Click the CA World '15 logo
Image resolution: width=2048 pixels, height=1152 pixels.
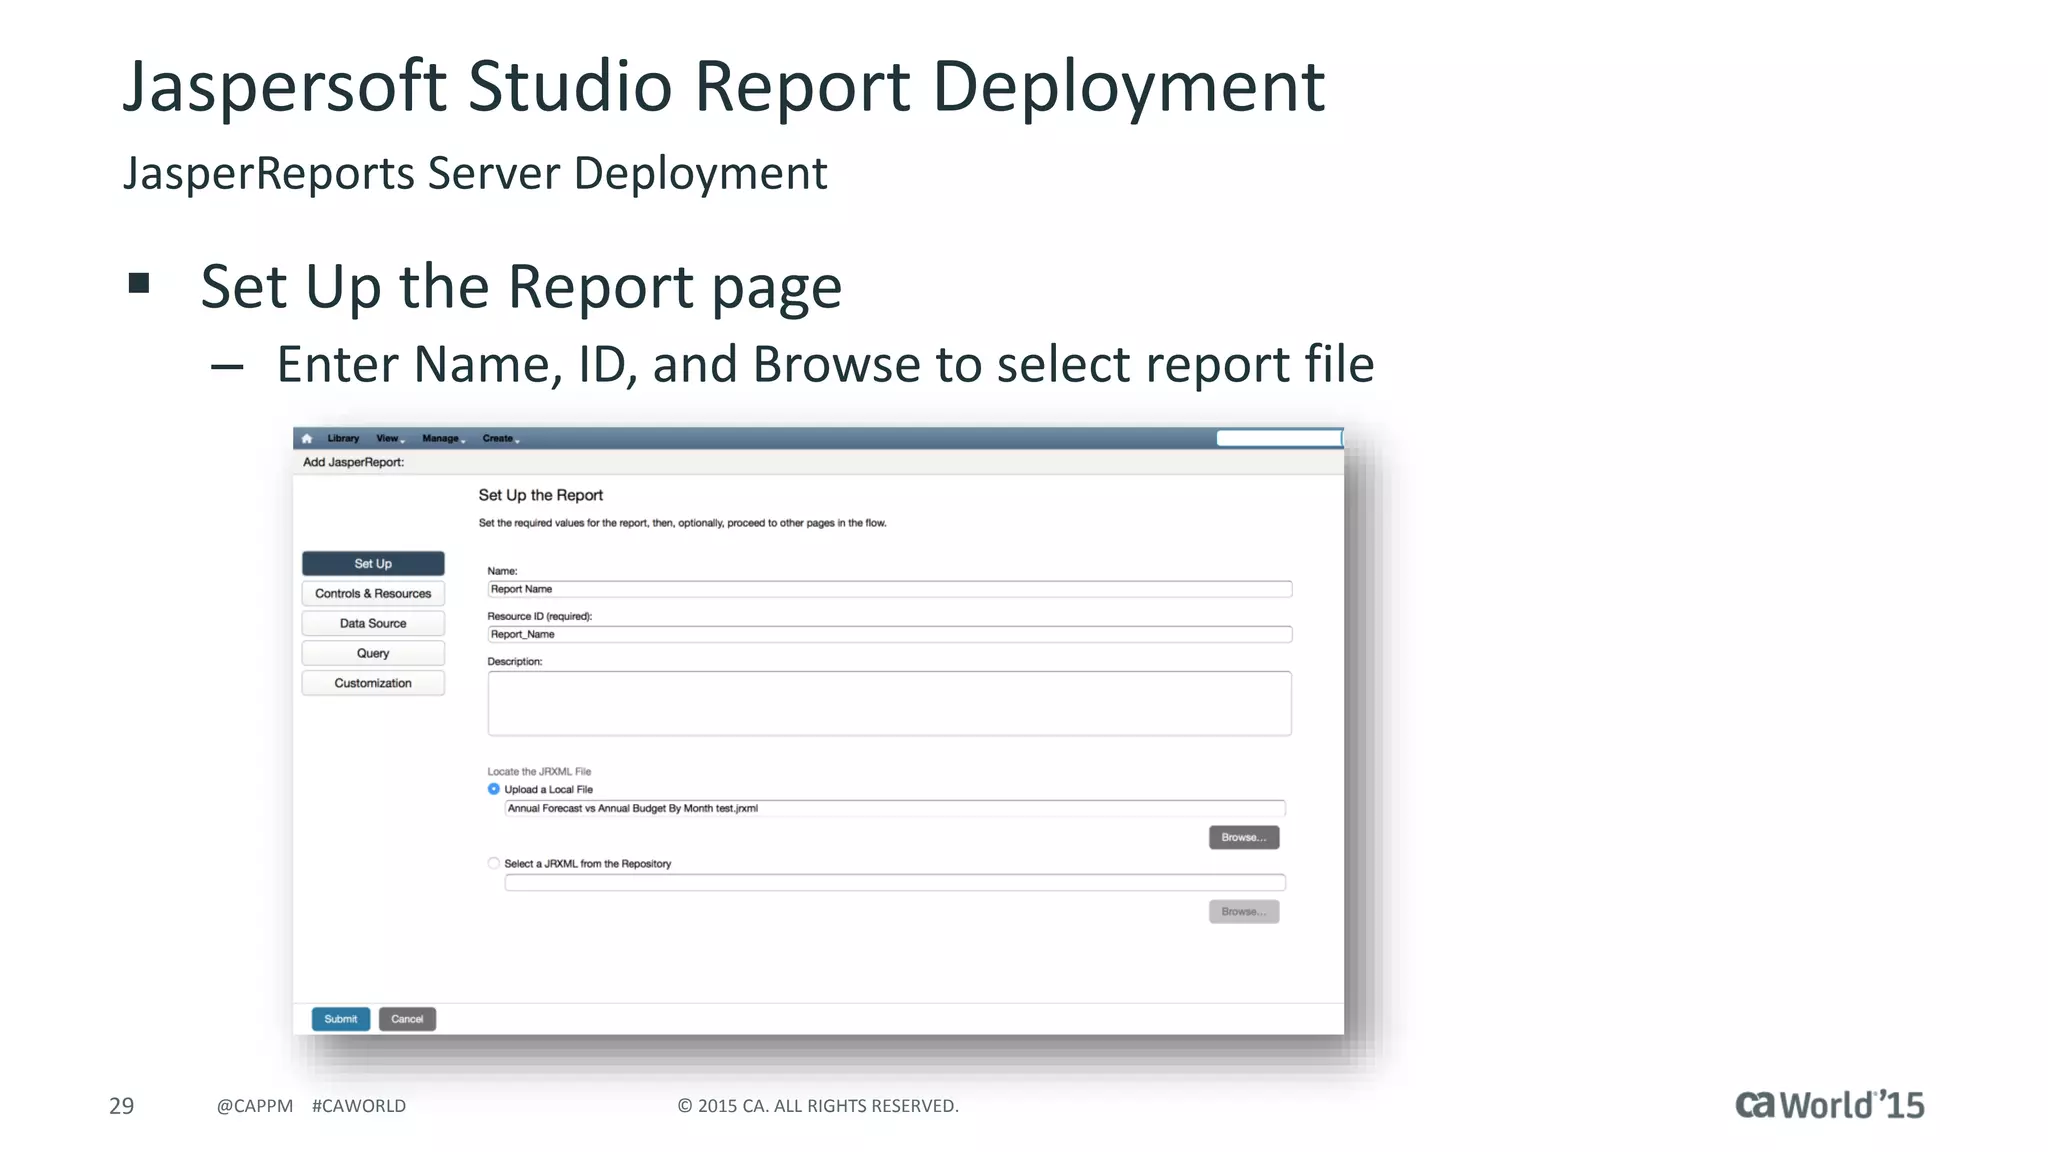(1829, 1104)
